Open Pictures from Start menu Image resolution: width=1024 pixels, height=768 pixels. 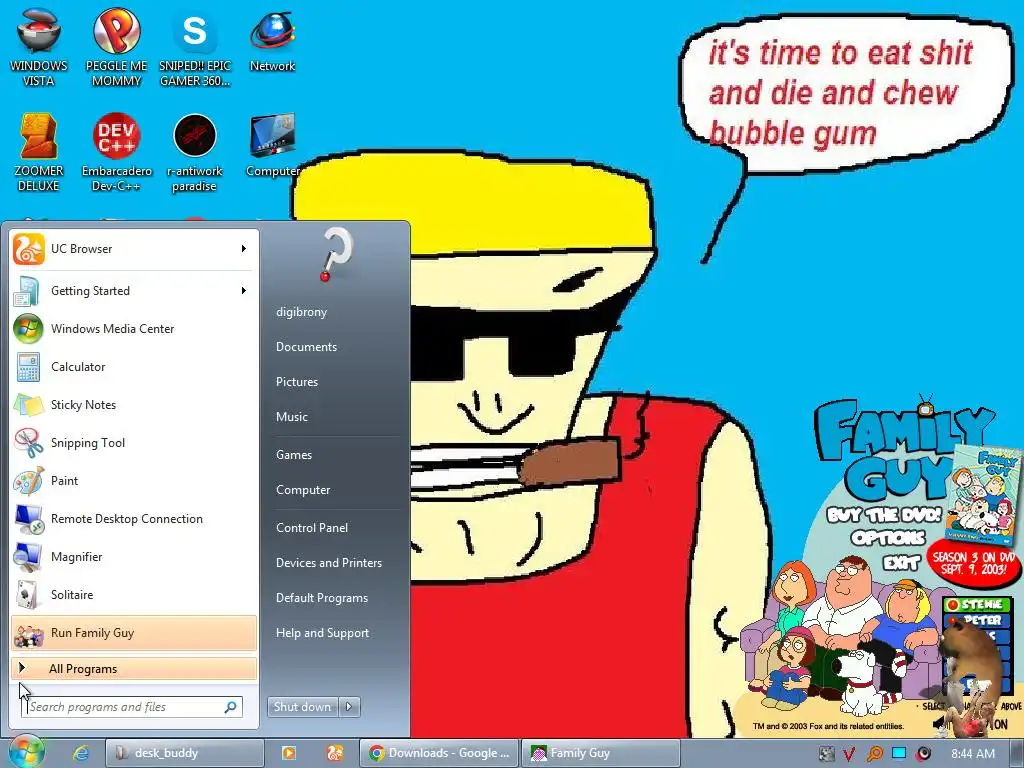click(296, 382)
